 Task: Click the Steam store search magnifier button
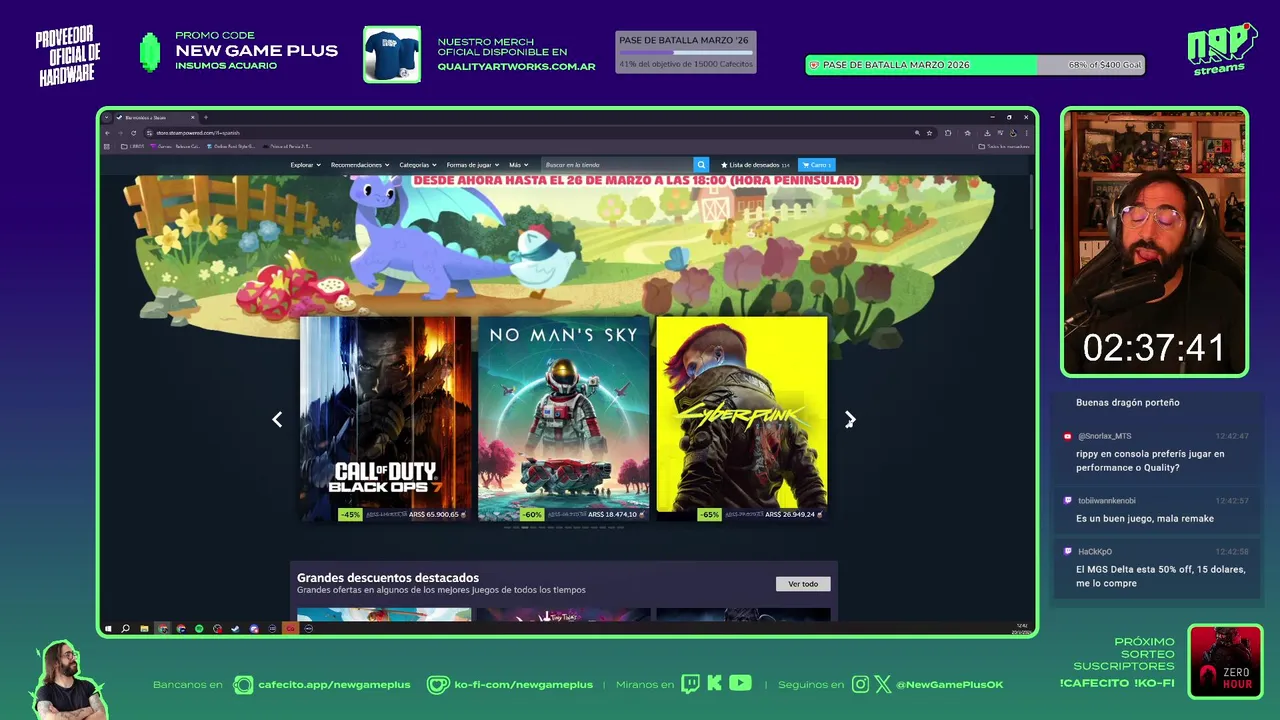coord(701,165)
